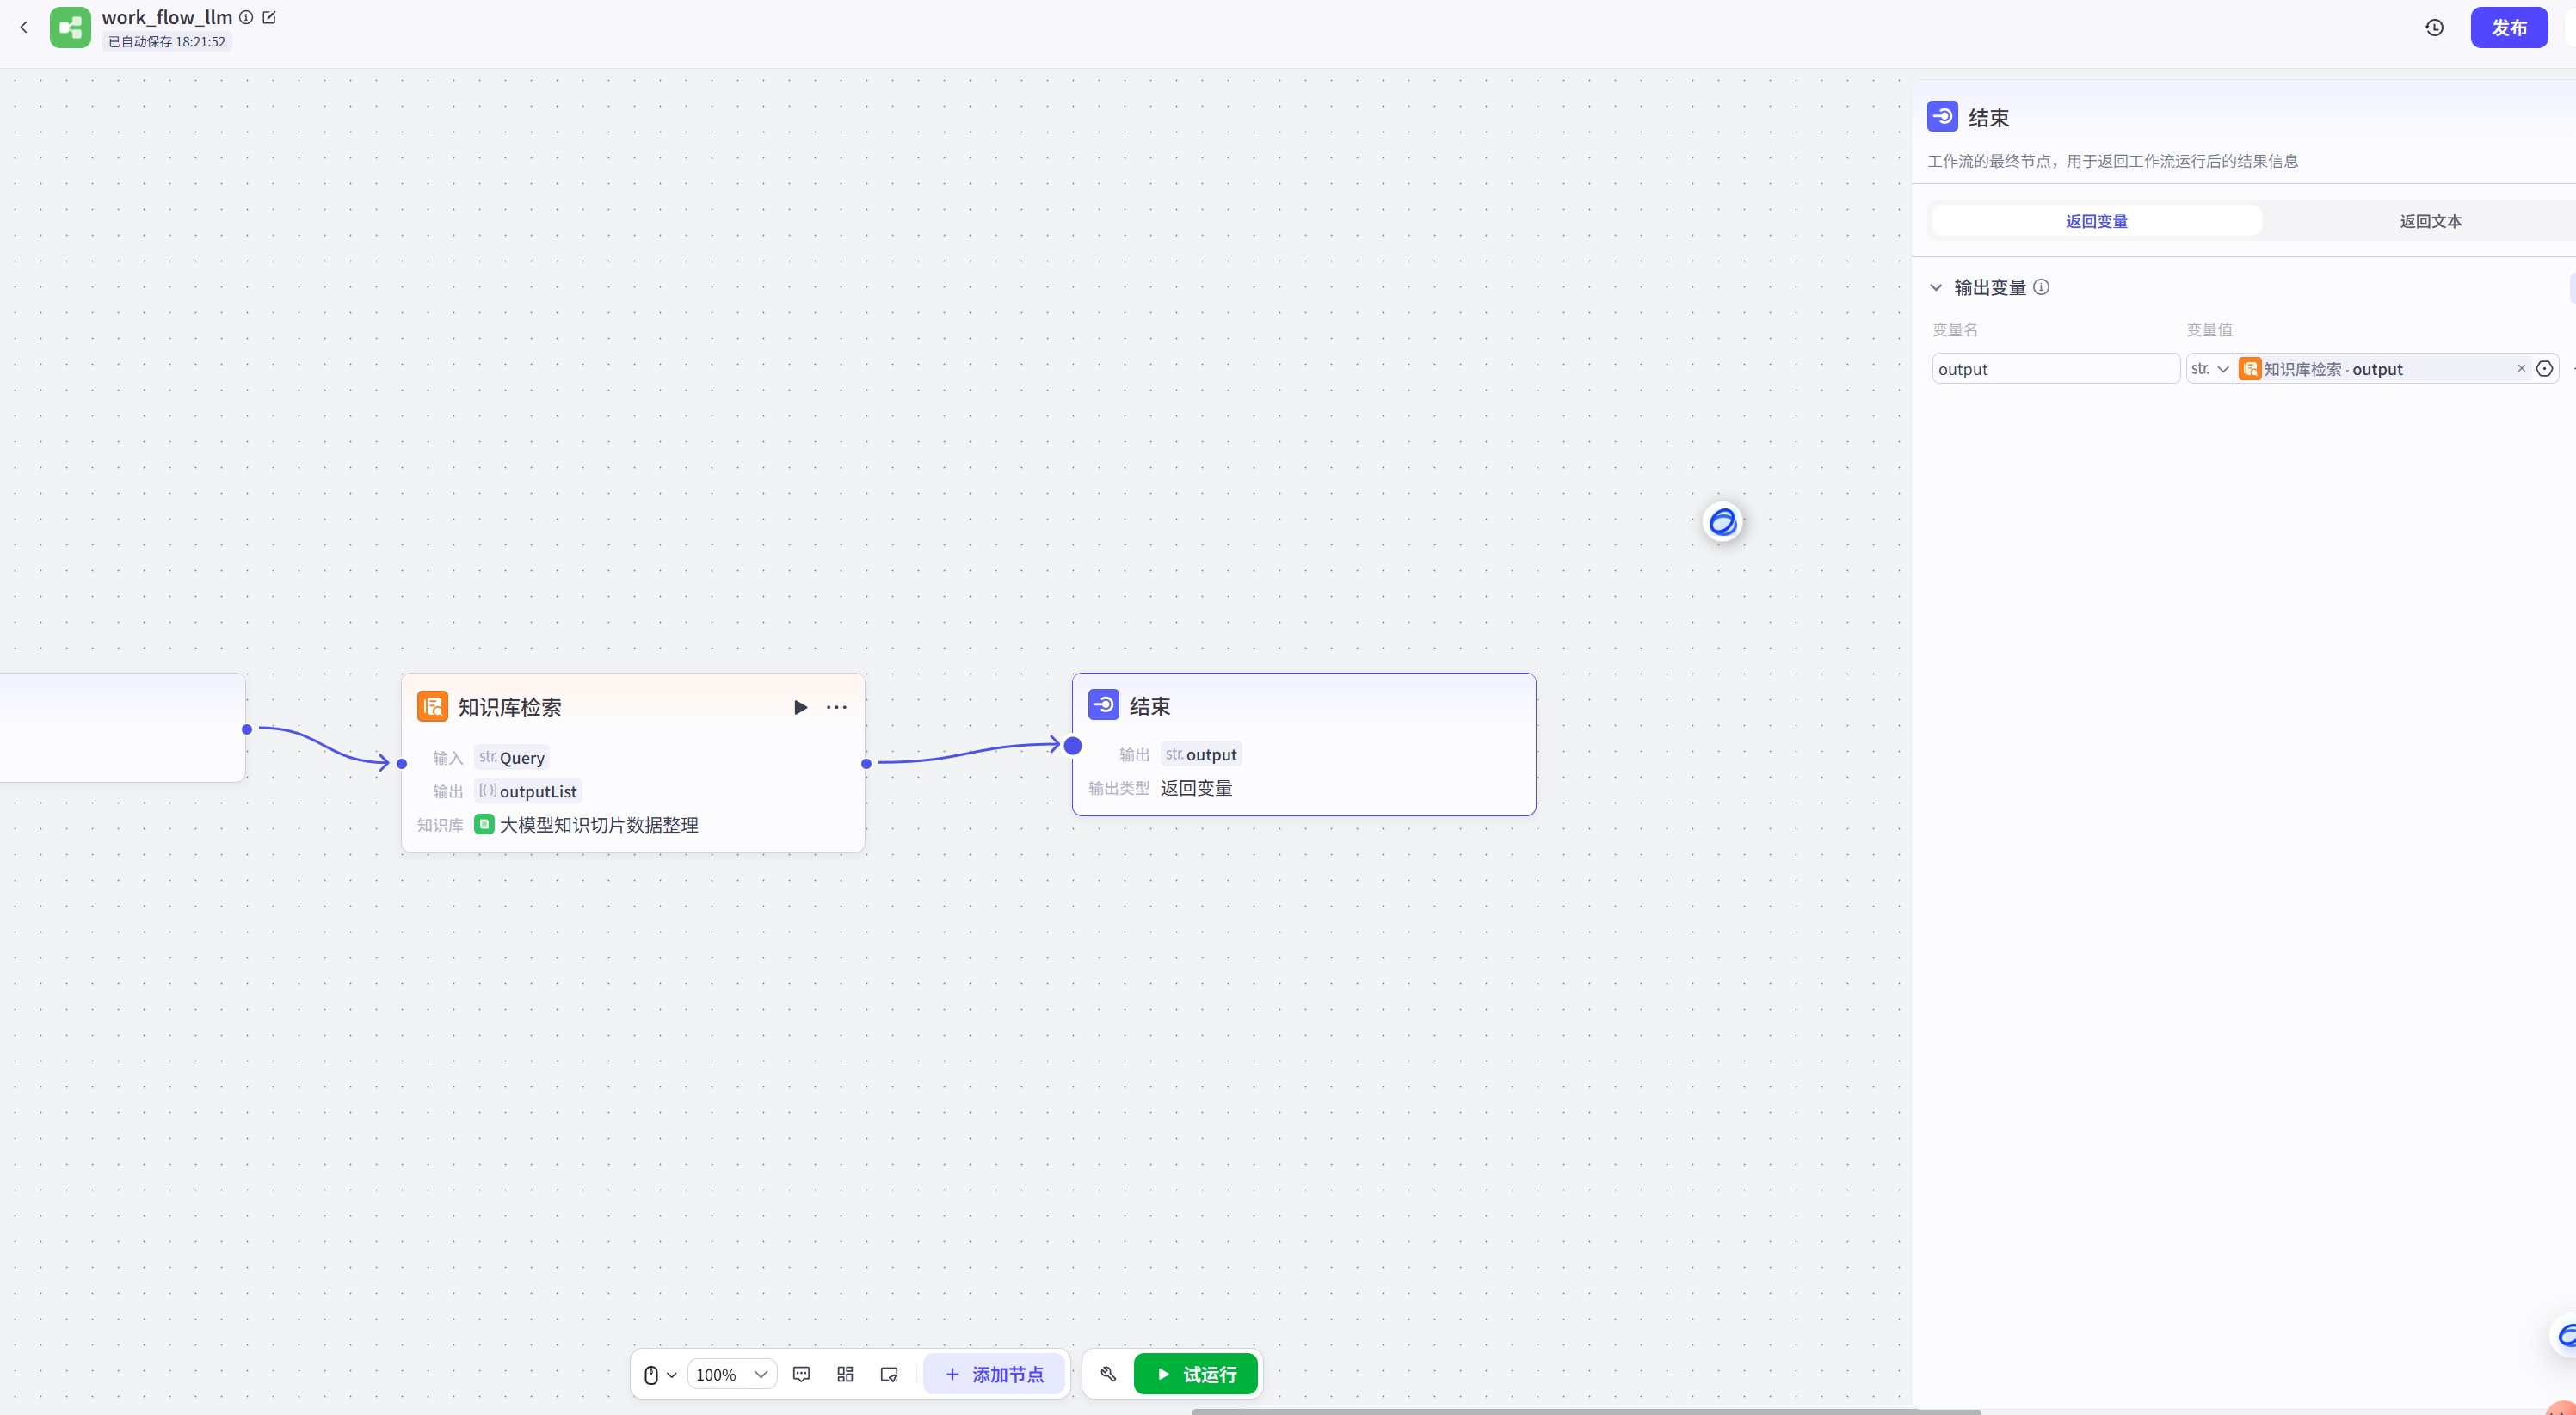
Task: Click the edit pencil next to work_flow_llm
Action: (269, 17)
